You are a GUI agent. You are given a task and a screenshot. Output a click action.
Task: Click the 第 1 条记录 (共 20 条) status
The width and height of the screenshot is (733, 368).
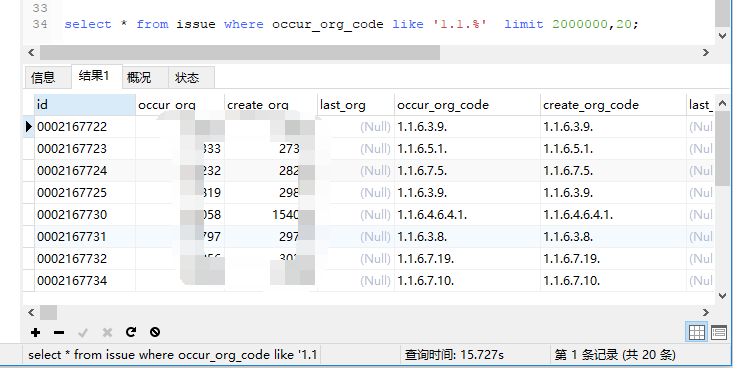pyautogui.click(x=615, y=355)
